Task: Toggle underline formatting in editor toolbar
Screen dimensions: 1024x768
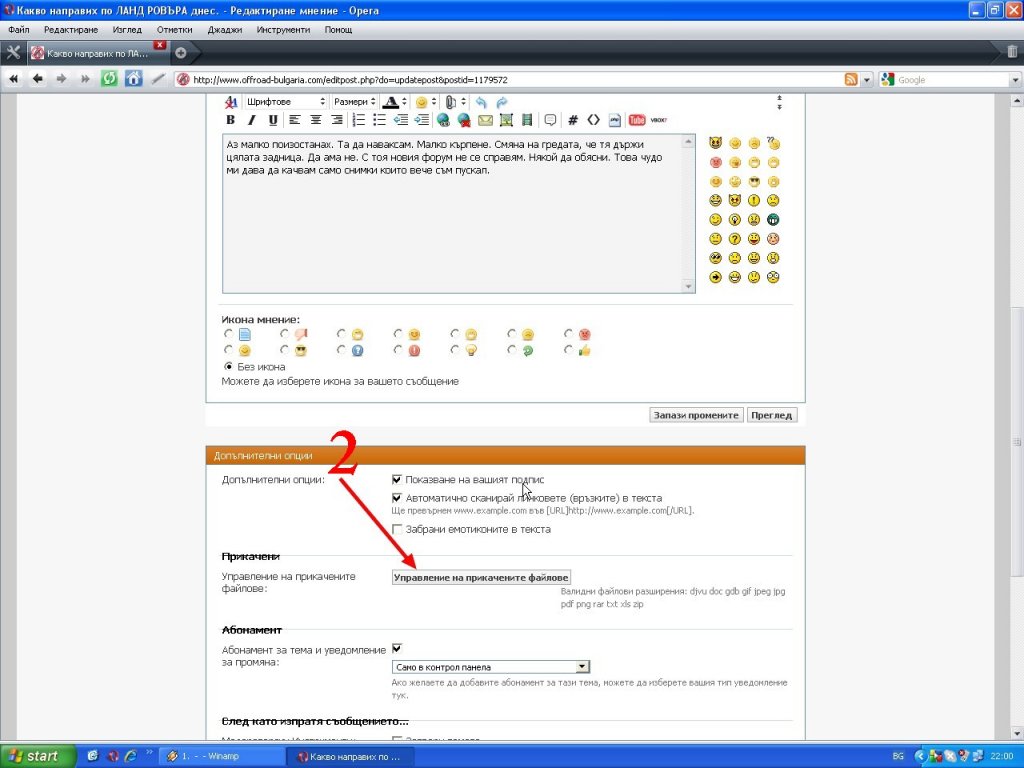Action: click(x=273, y=120)
